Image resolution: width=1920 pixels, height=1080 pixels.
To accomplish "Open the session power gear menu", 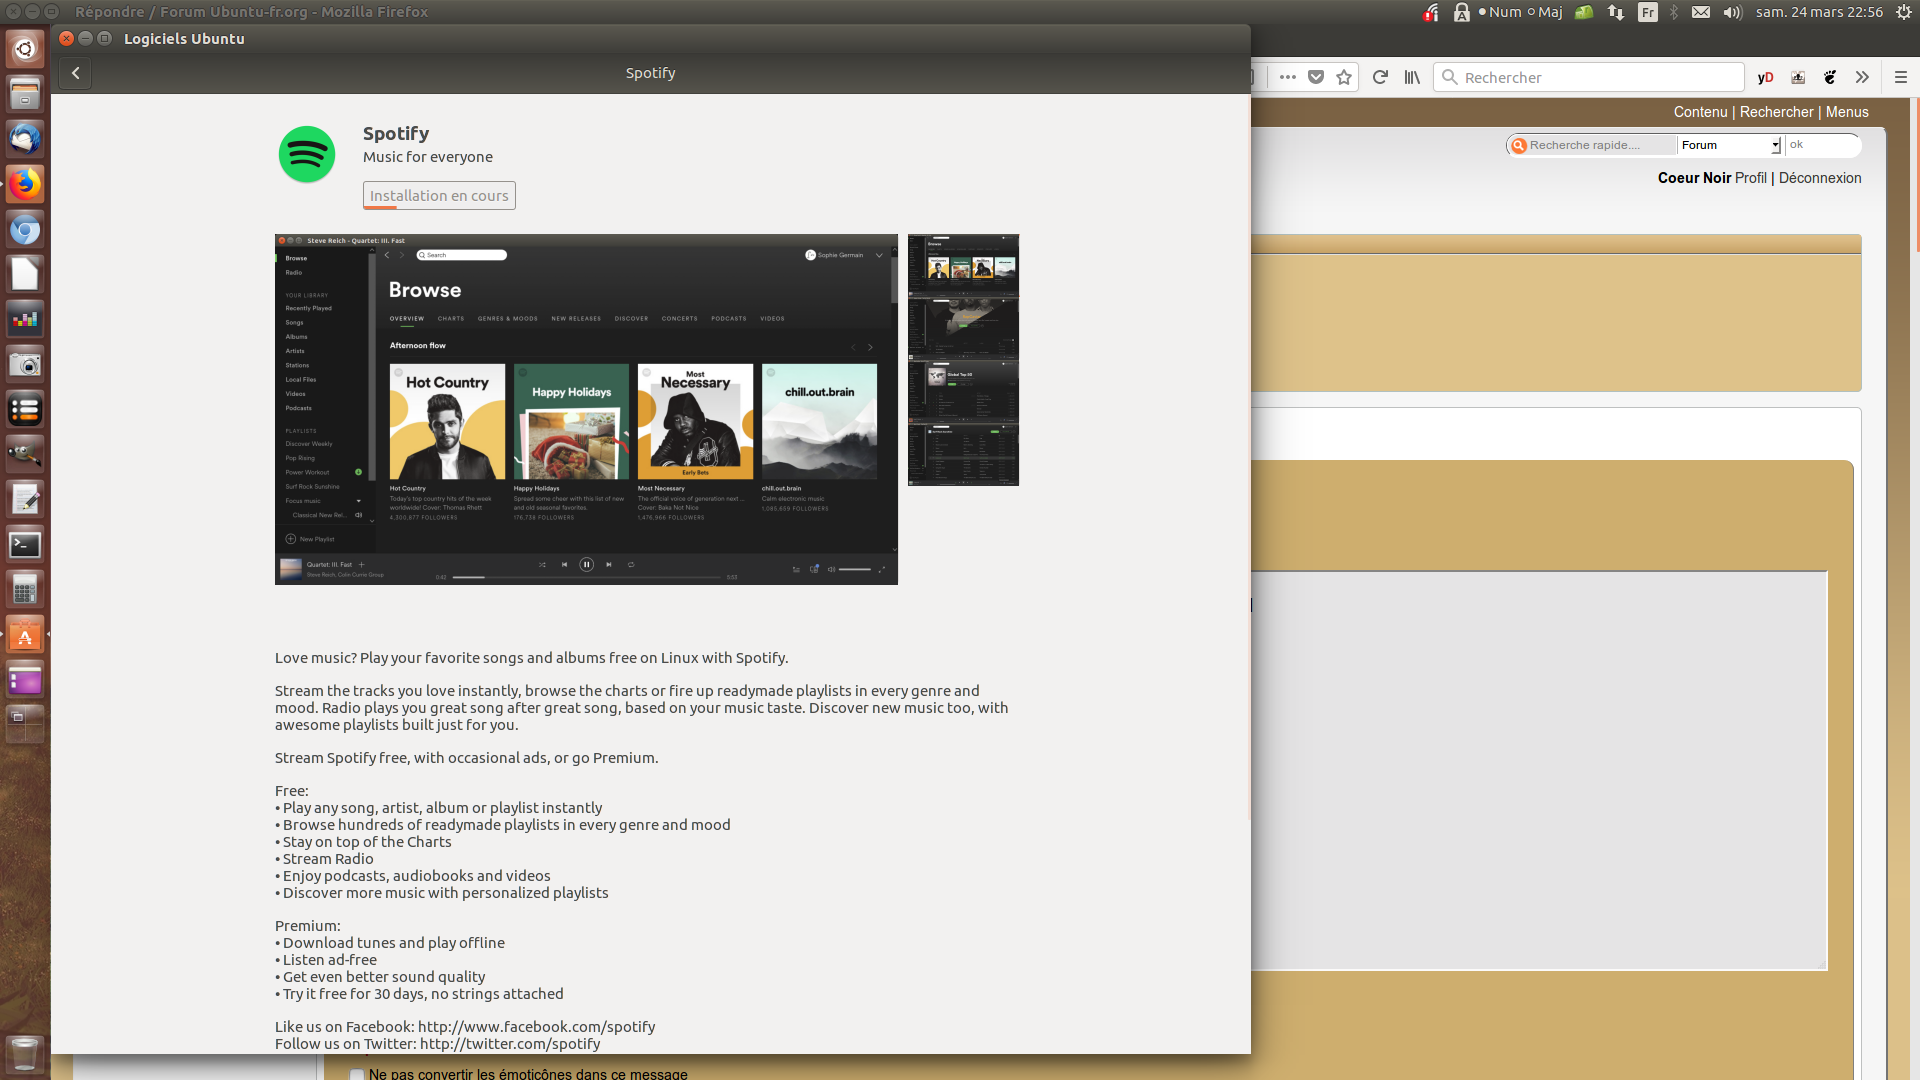I will point(1904,12).
